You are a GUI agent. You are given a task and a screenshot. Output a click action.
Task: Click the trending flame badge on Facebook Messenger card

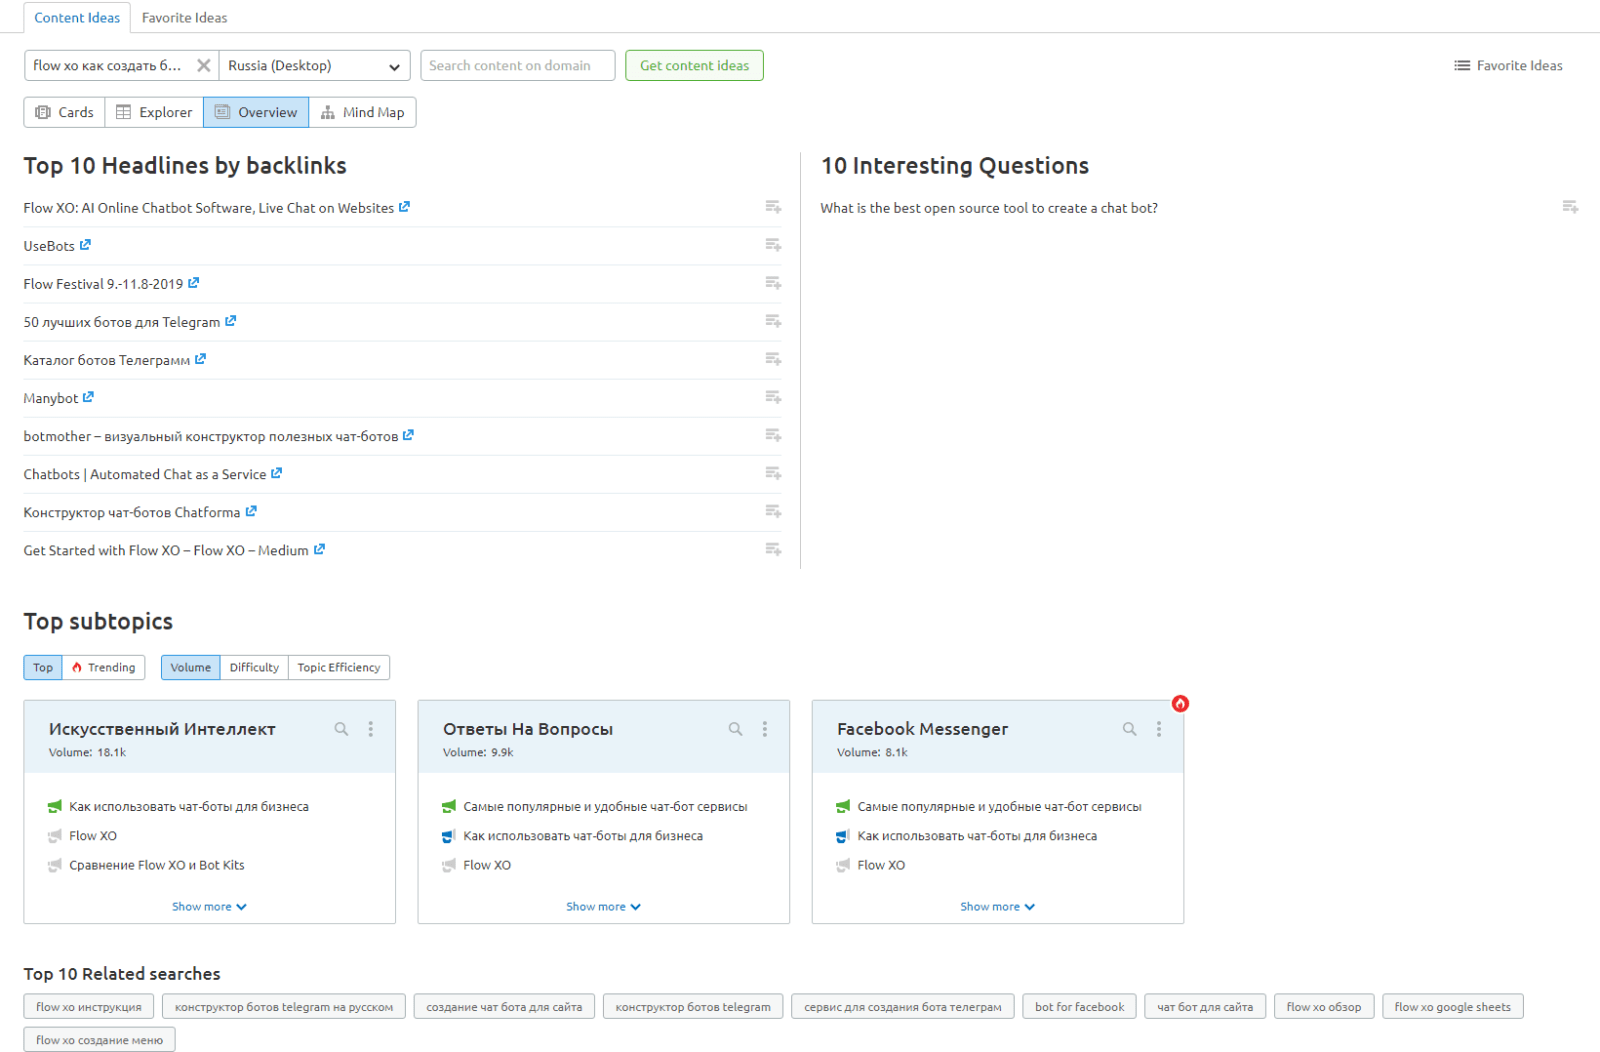[x=1180, y=704]
